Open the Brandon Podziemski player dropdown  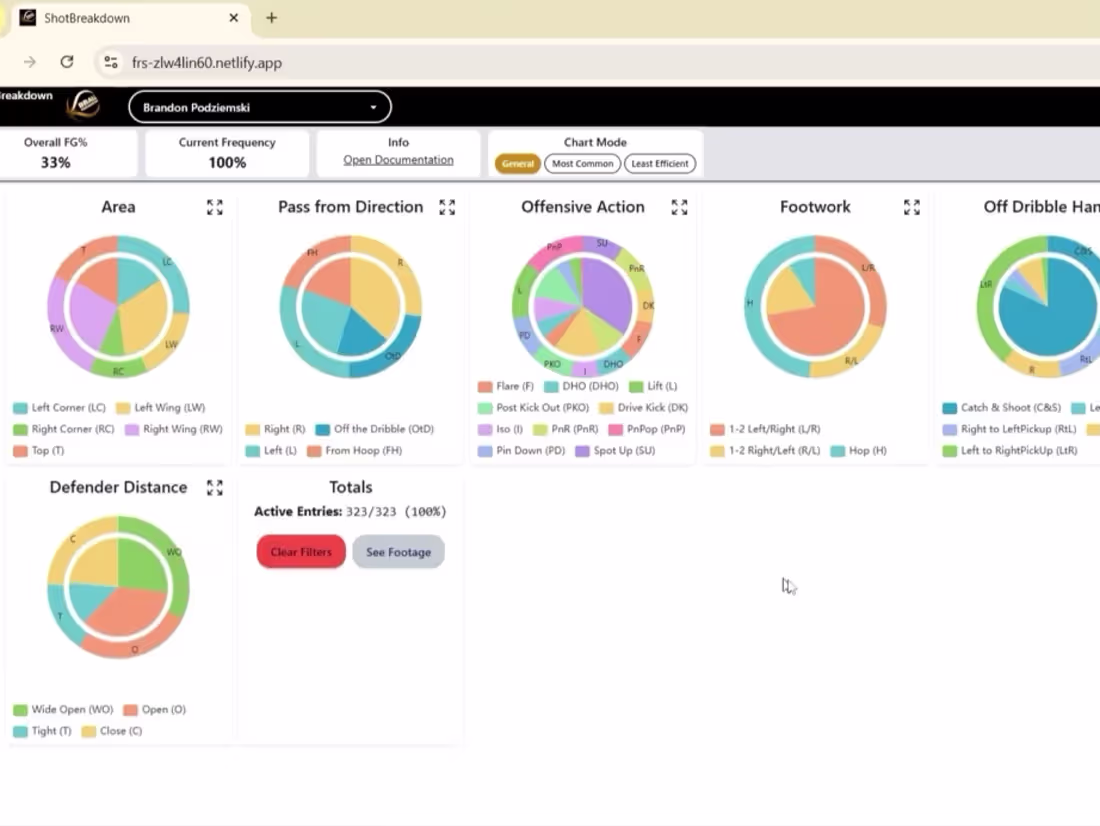click(x=259, y=107)
